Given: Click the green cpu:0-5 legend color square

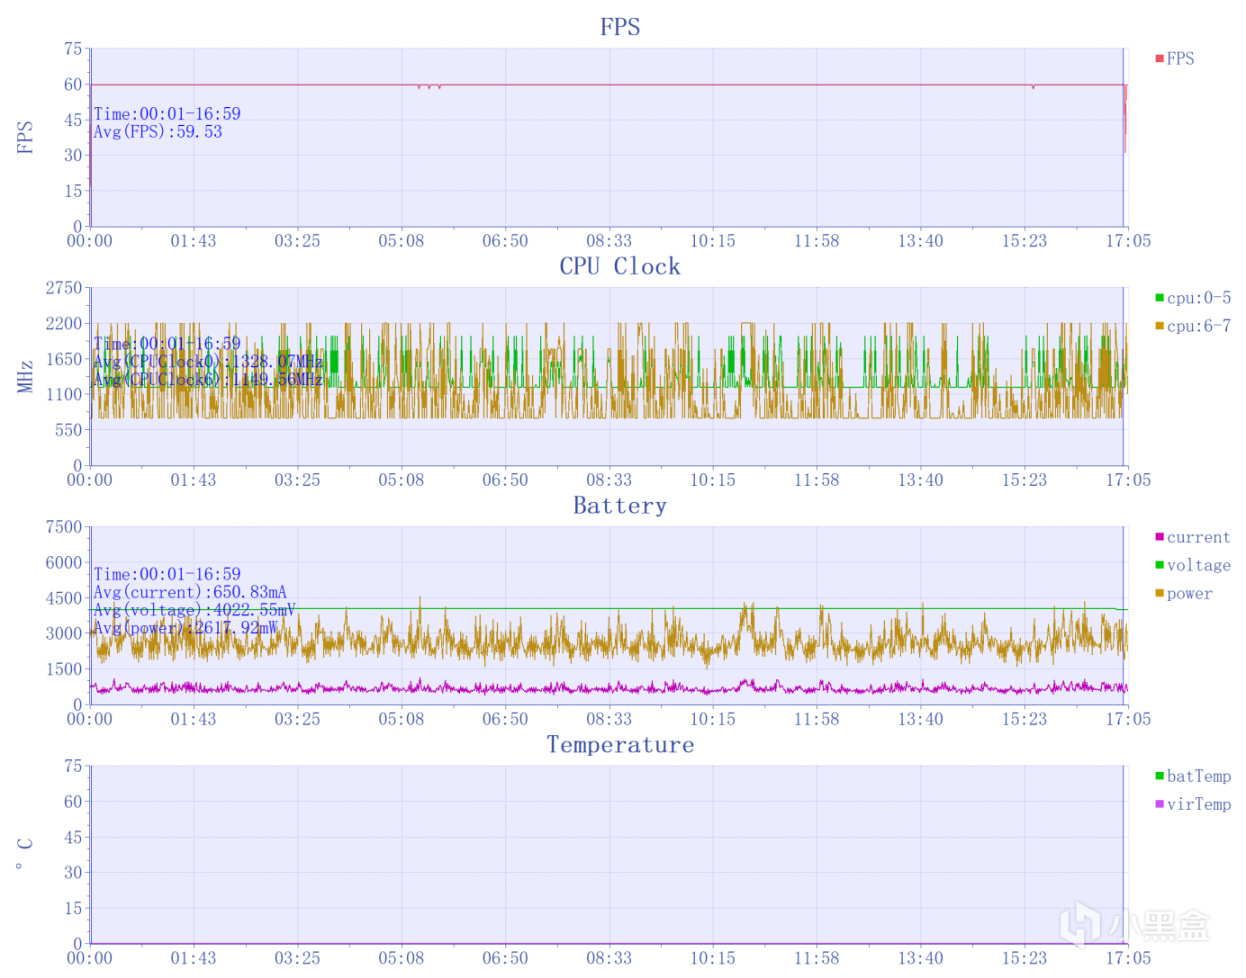Looking at the screenshot, I should pos(1159,298).
